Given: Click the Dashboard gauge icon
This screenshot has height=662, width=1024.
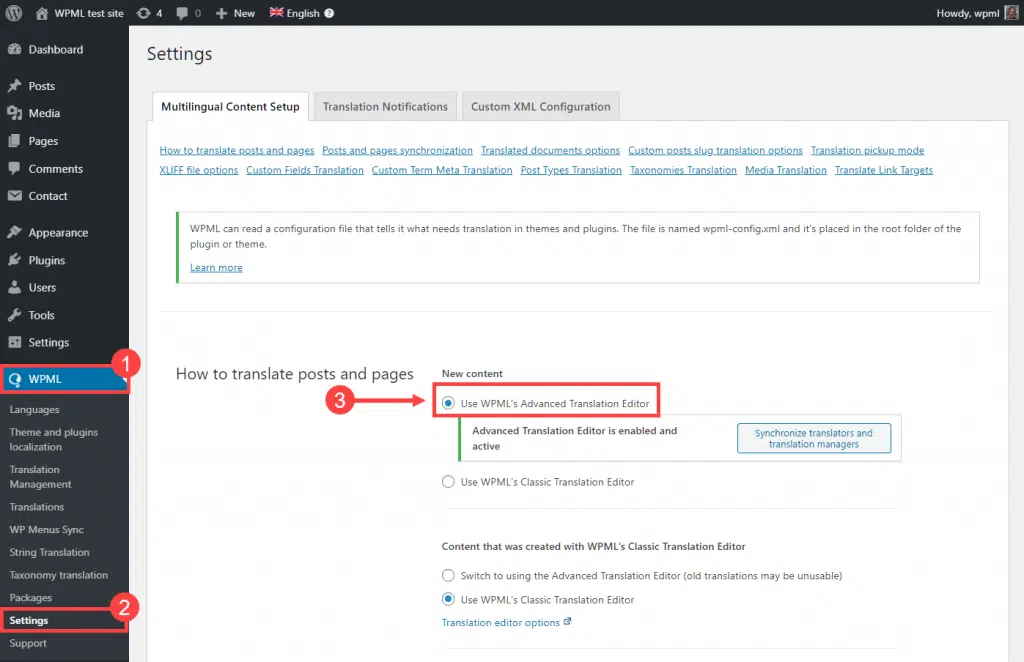Looking at the screenshot, I should 14,50.
